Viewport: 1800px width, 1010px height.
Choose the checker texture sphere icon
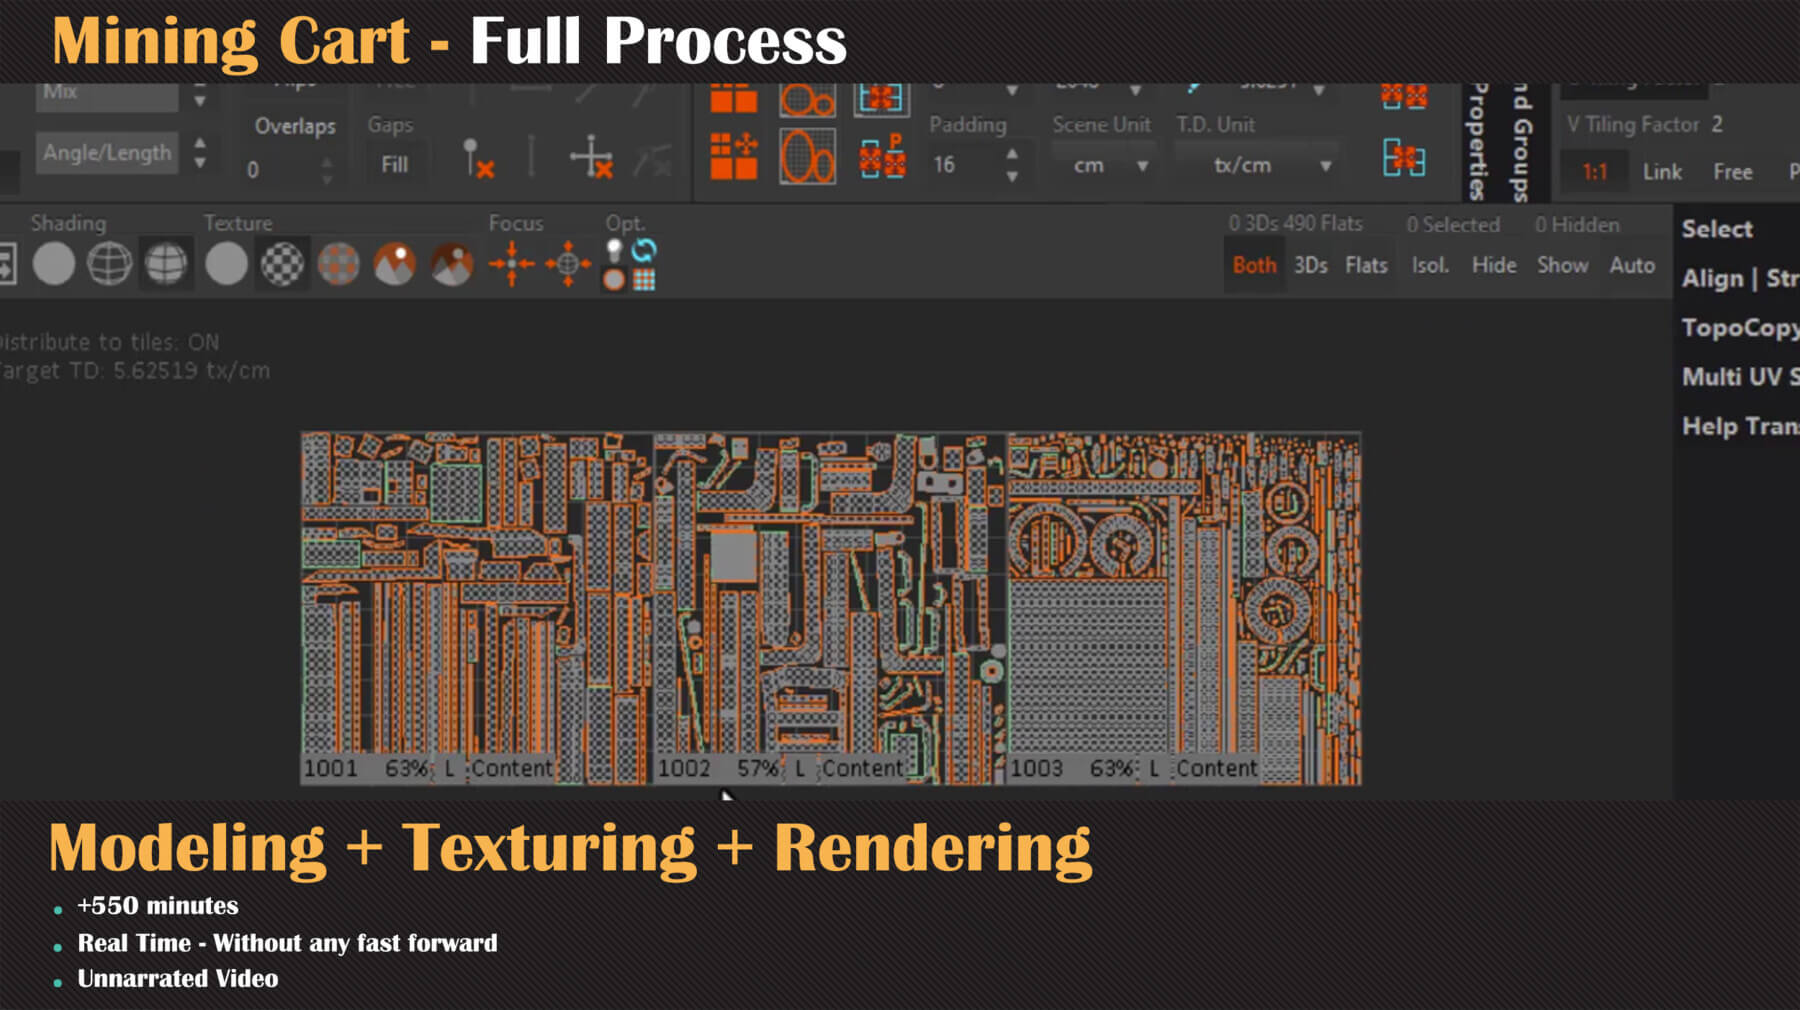[x=282, y=265]
